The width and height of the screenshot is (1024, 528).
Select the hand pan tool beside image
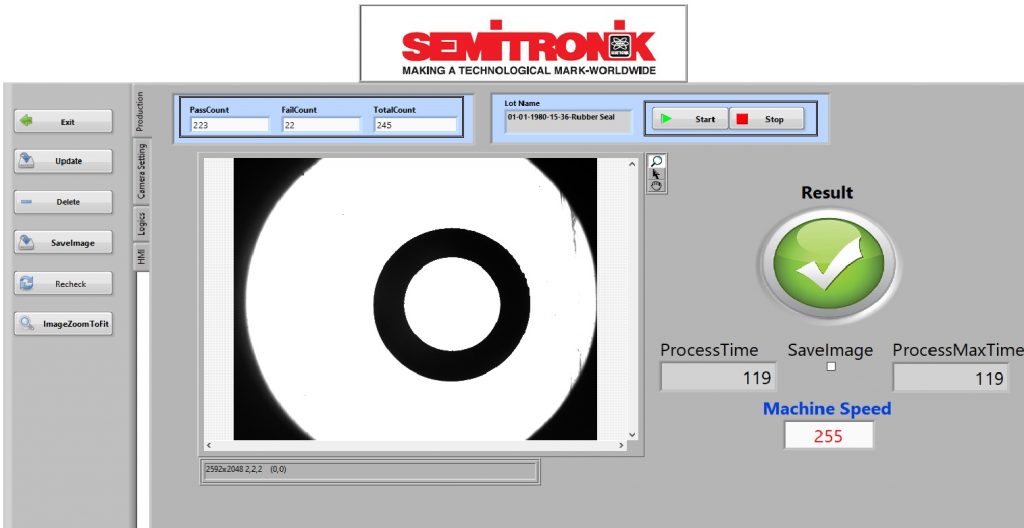click(656, 185)
